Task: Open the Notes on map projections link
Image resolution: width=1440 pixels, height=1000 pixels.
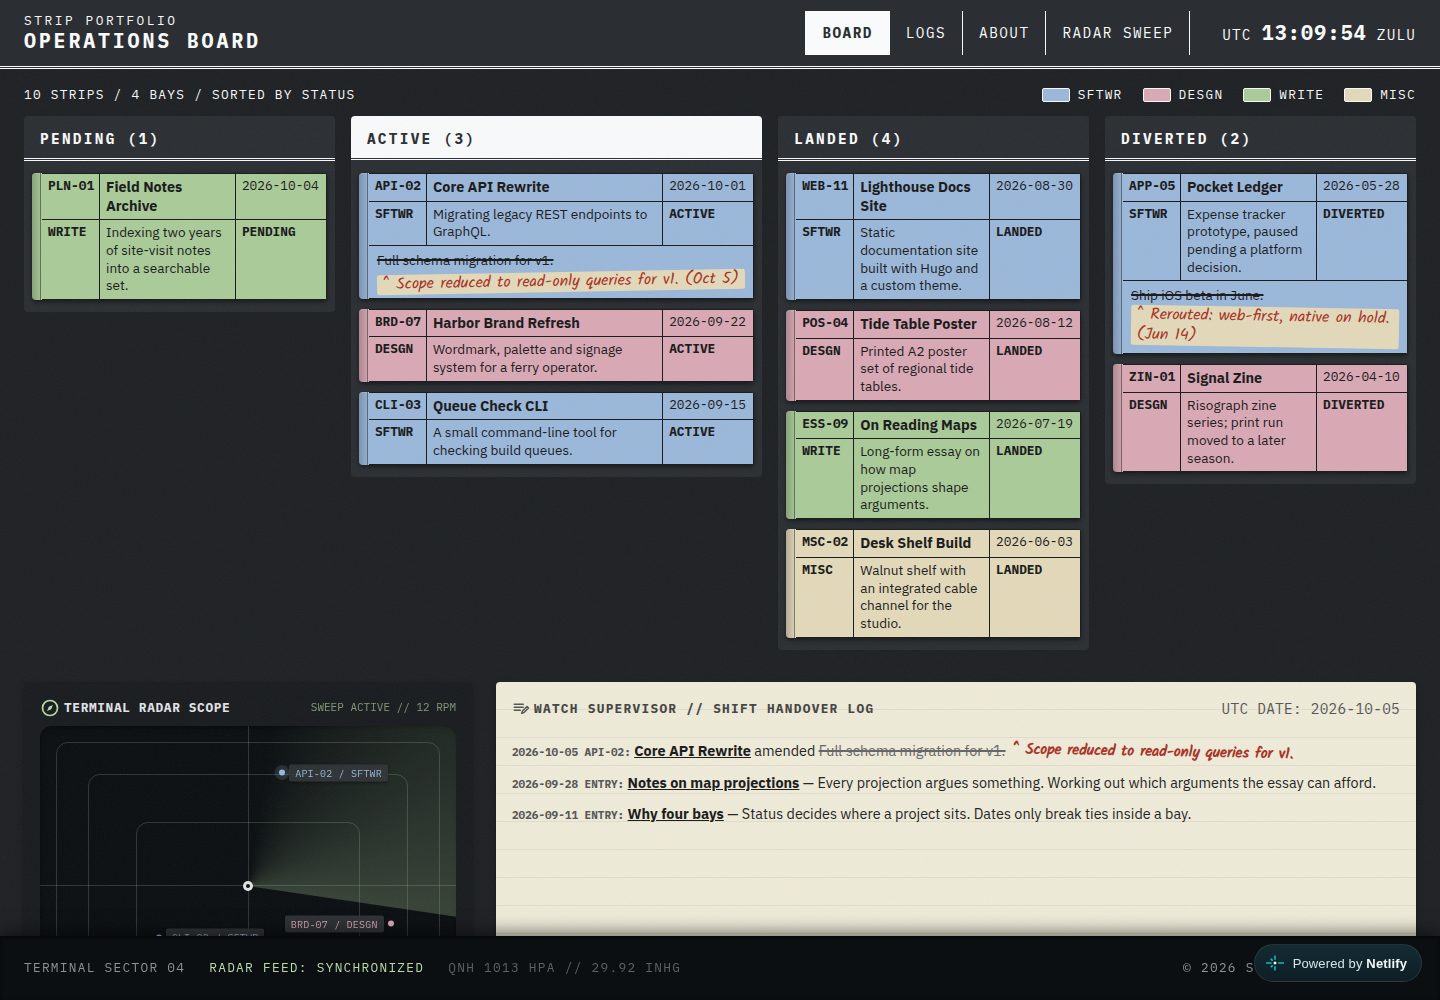Action: [713, 783]
